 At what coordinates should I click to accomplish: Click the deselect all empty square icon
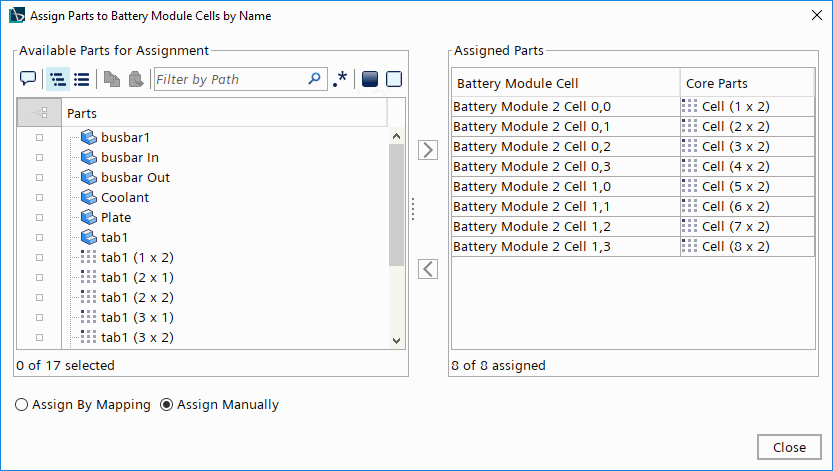pos(394,79)
